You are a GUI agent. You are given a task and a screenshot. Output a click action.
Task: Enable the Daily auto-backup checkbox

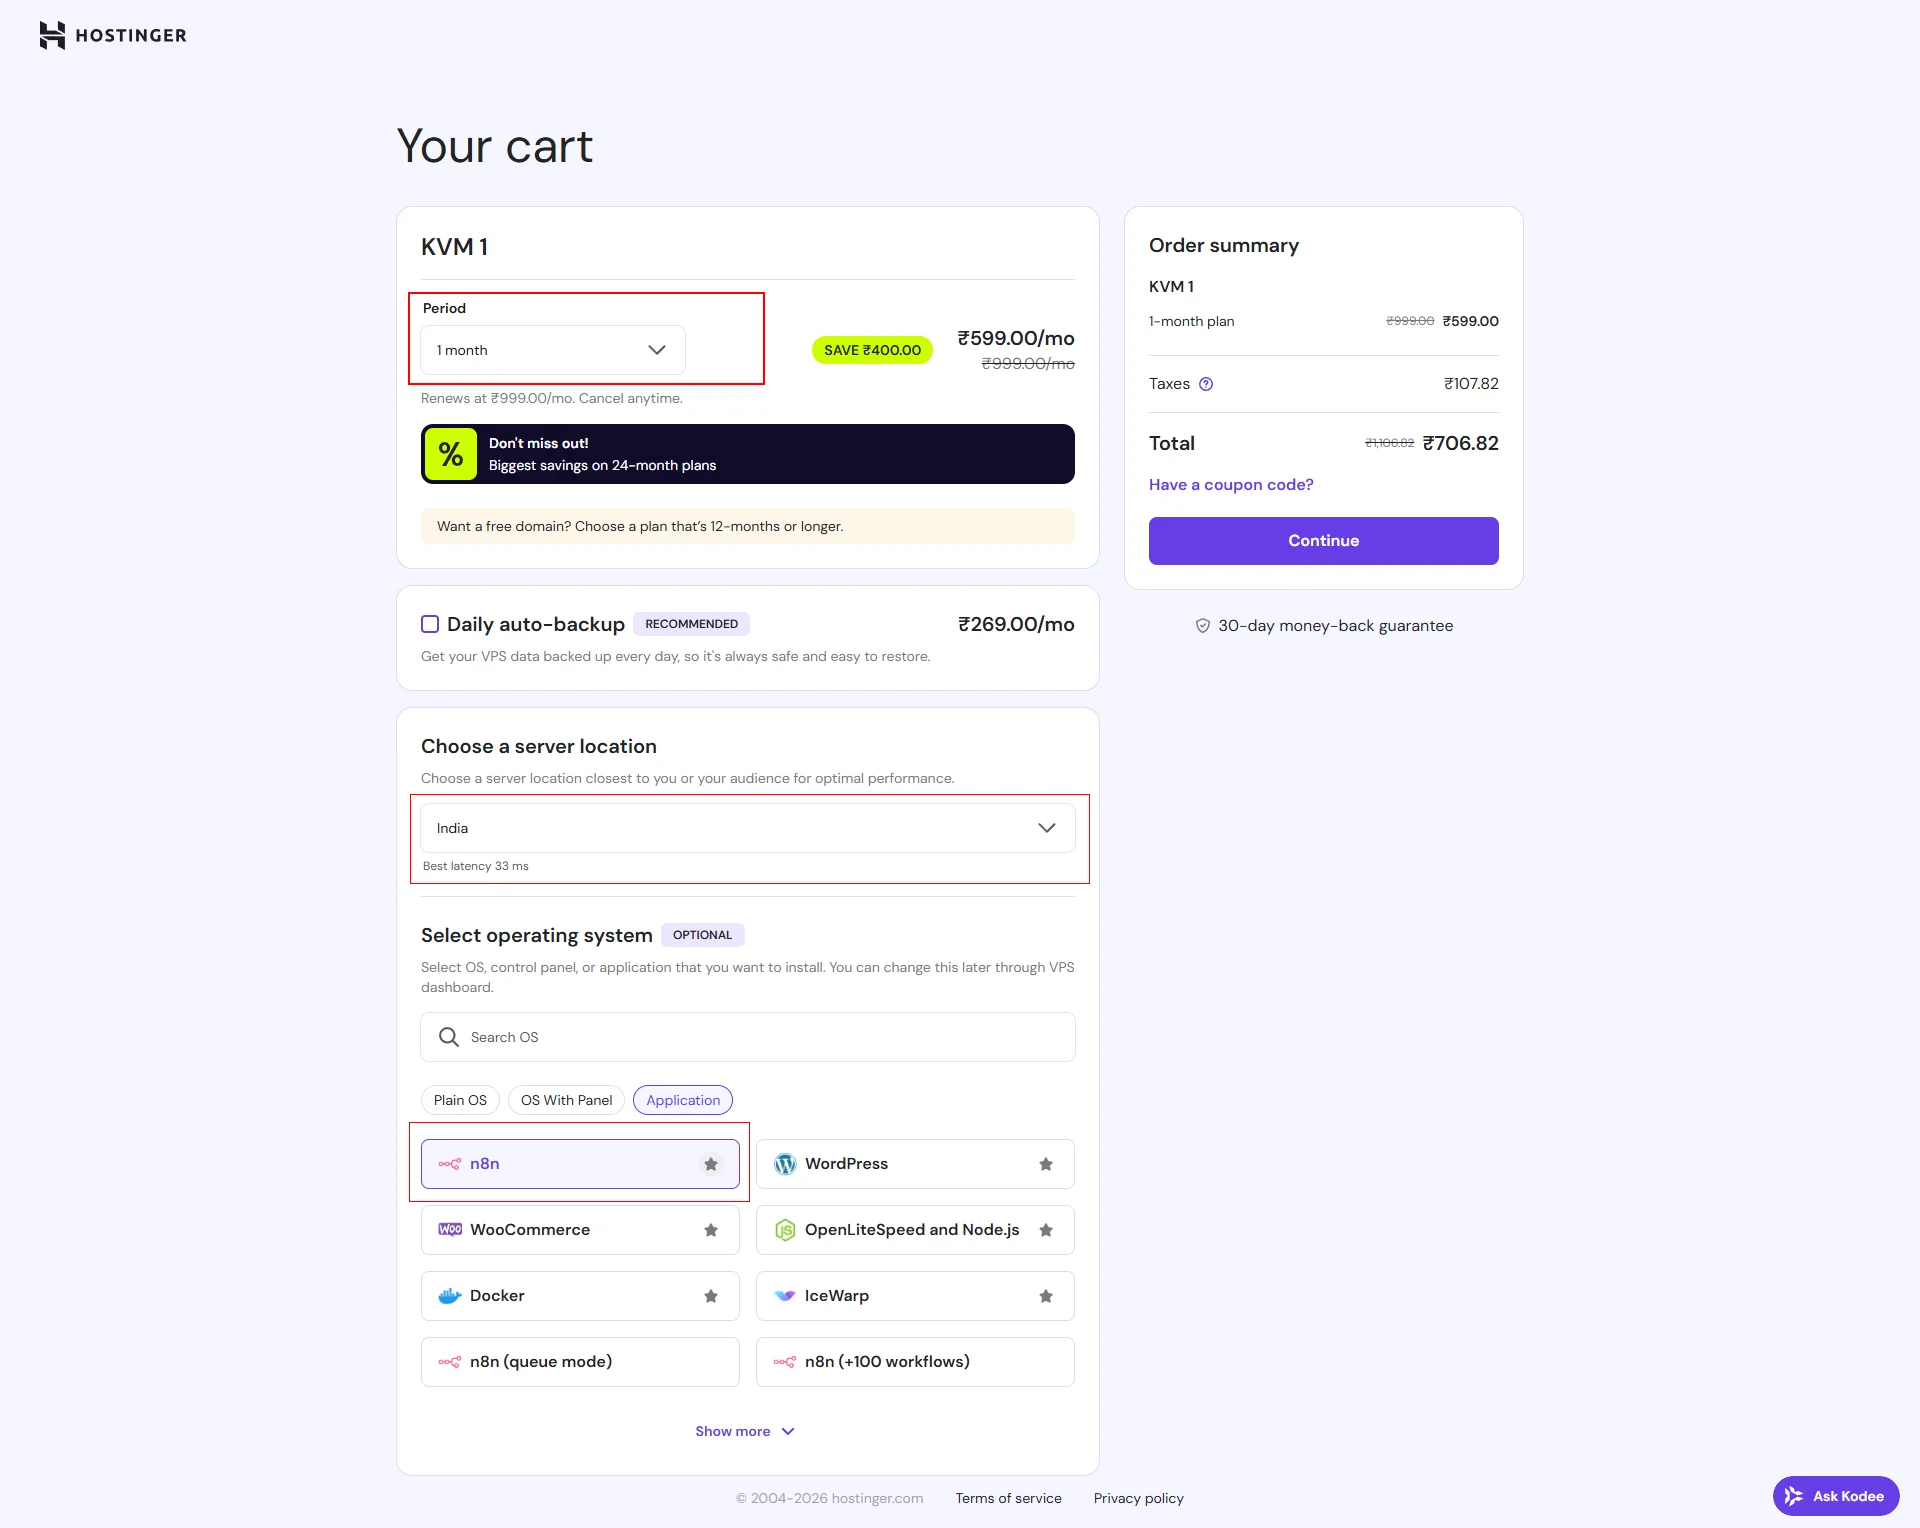pos(430,624)
